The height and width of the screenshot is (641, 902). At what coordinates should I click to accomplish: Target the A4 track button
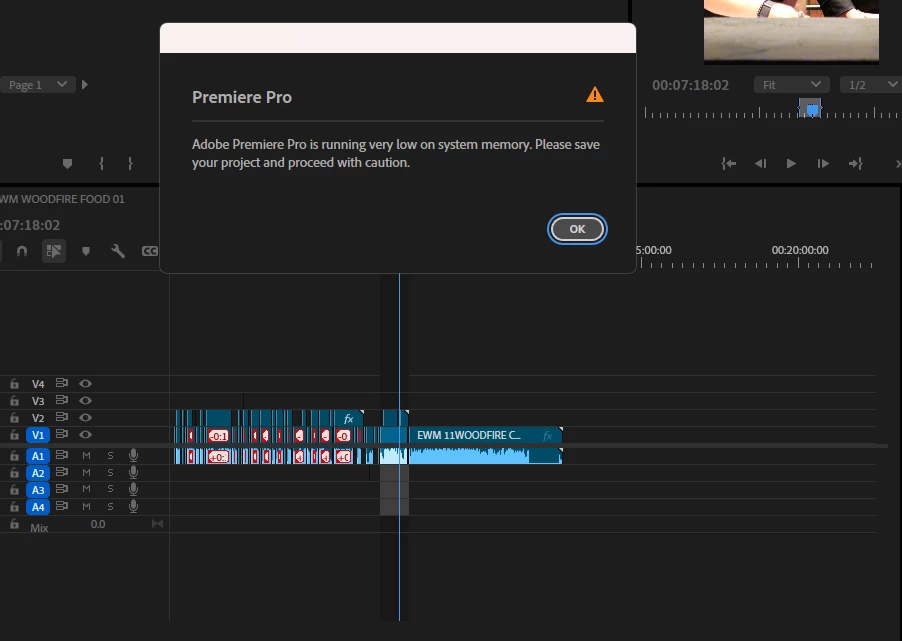pos(37,507)
